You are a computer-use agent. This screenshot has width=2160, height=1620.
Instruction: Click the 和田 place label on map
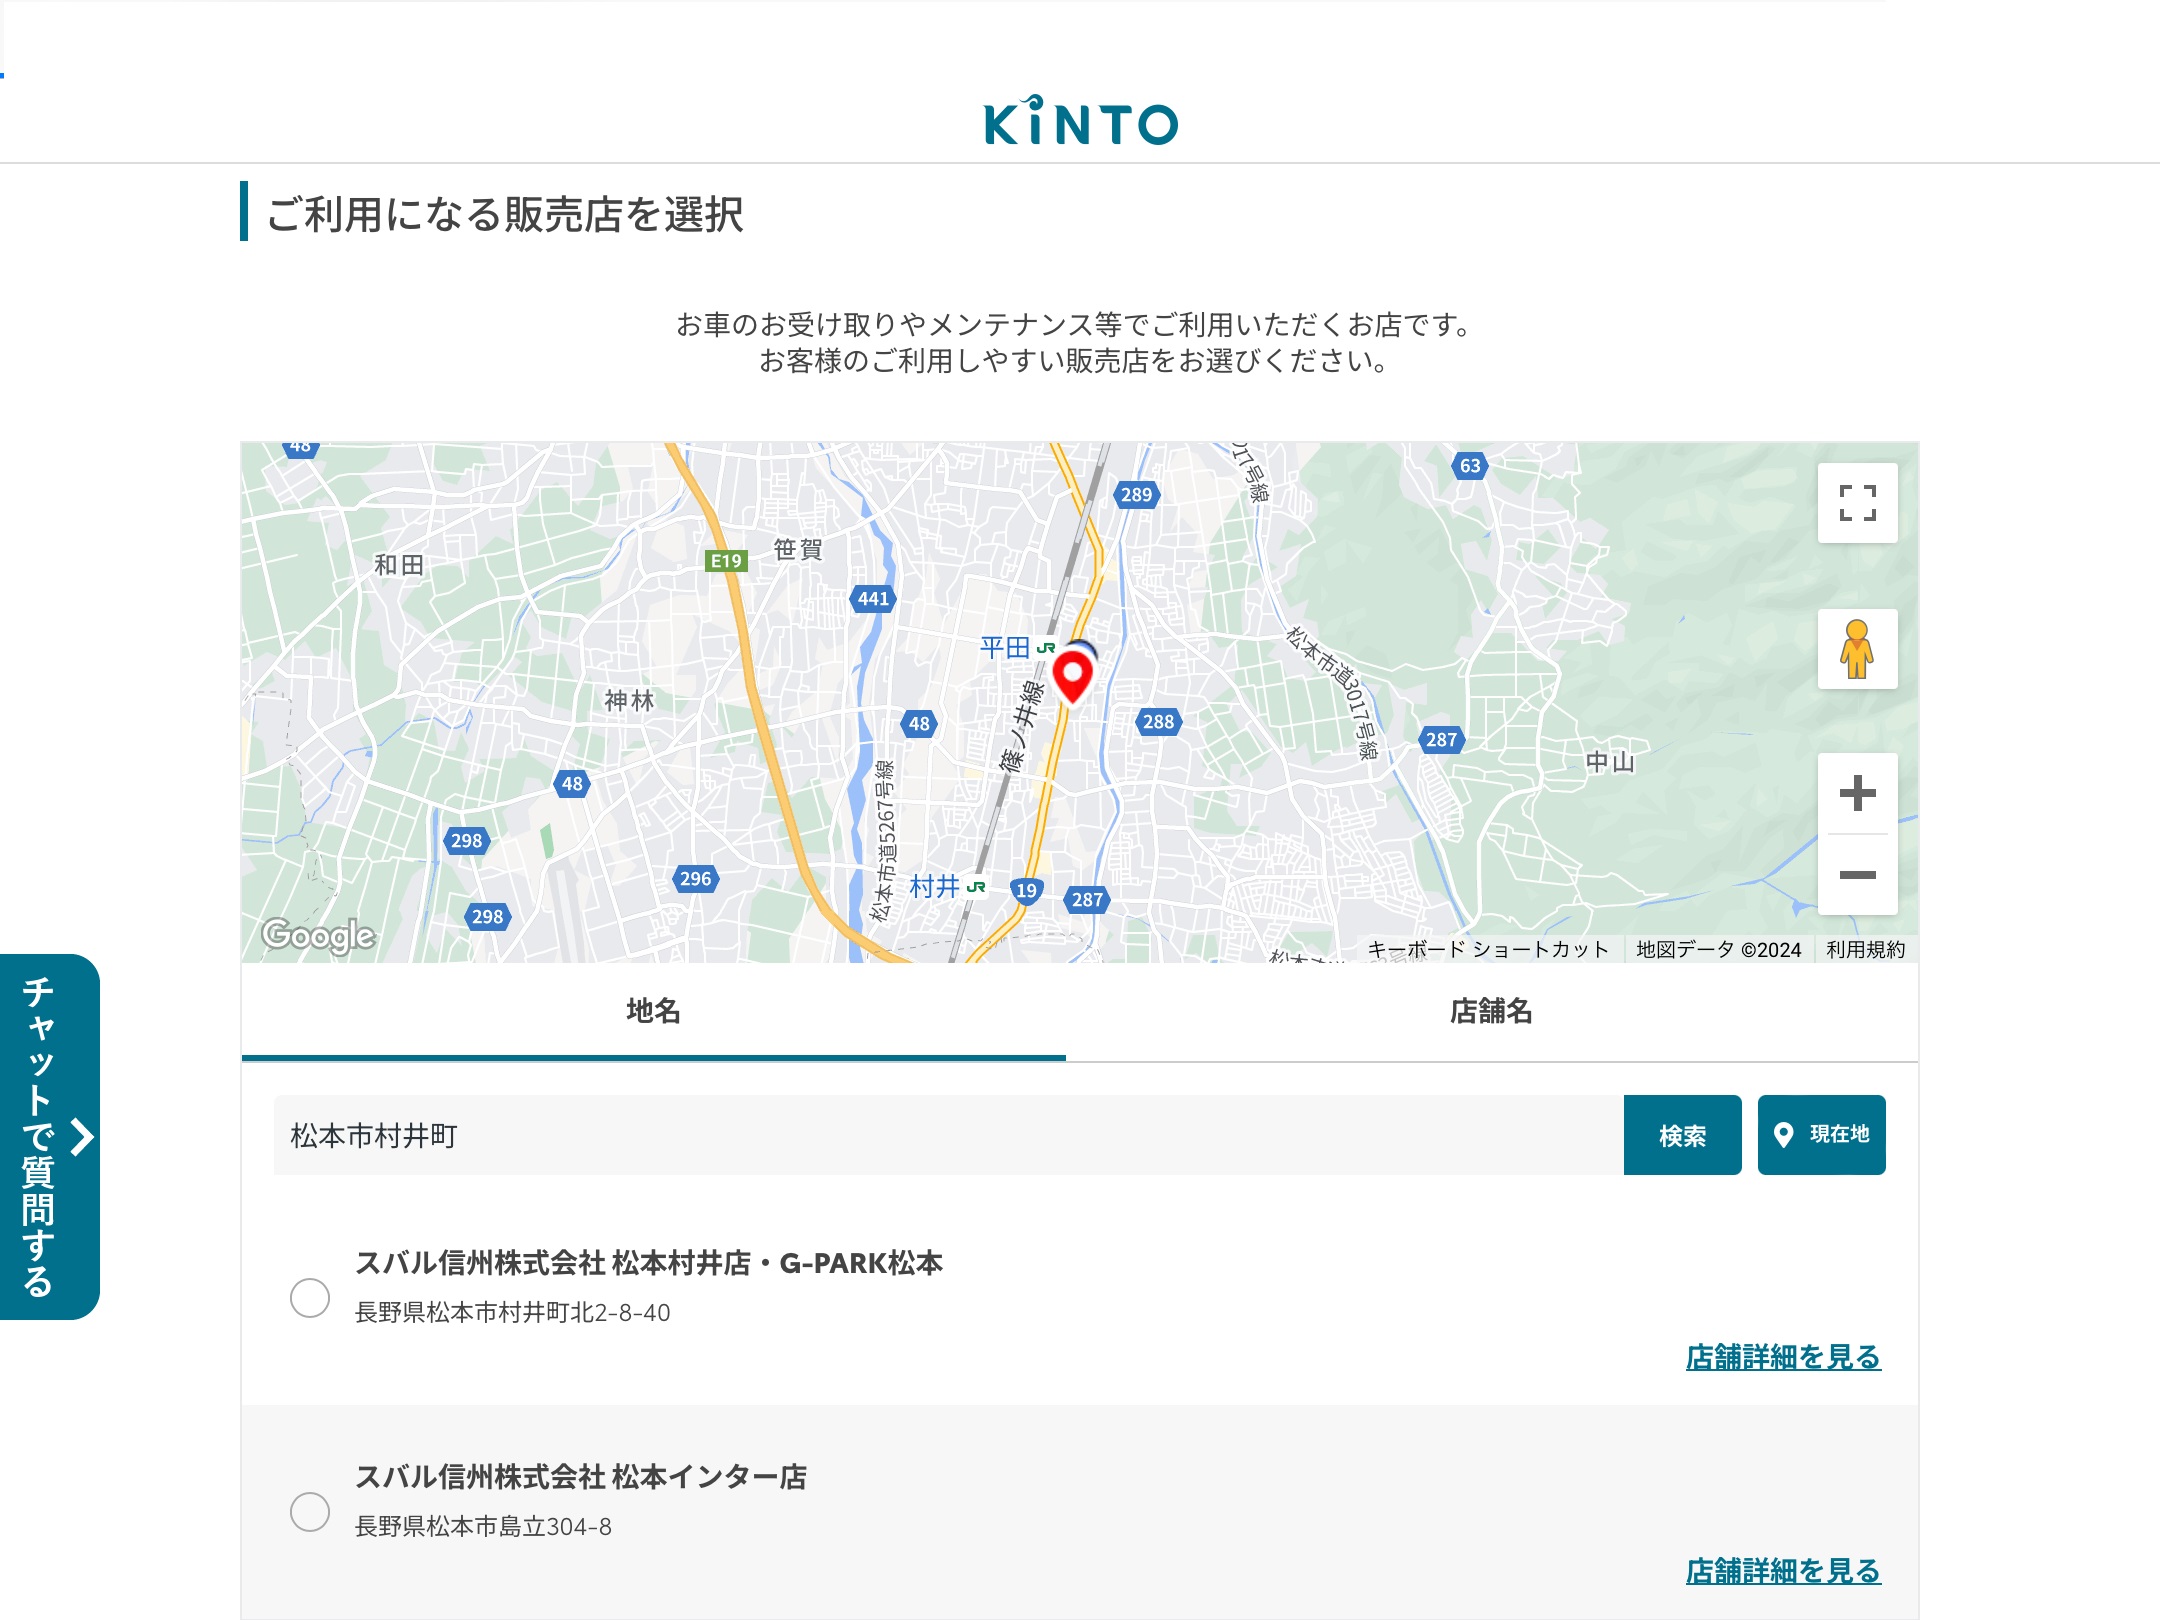point(399,565)
